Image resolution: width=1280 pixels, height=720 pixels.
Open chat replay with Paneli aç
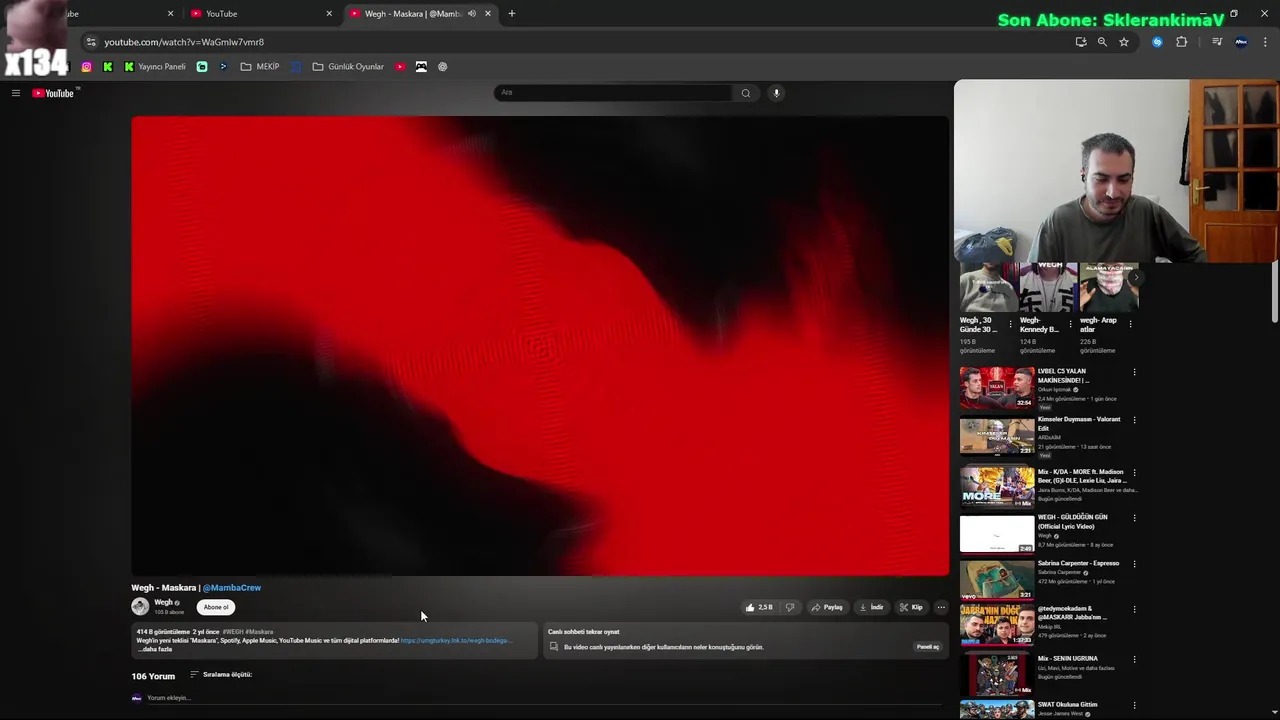pyautogui.click(x=928, y=646)
